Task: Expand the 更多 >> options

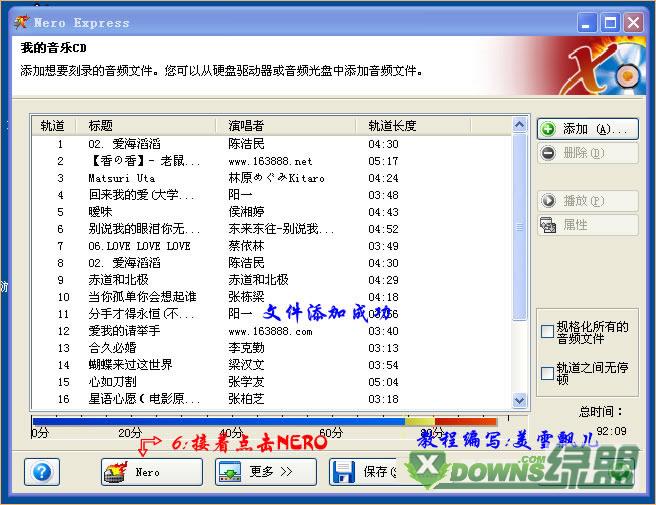Action: (266, 472)
